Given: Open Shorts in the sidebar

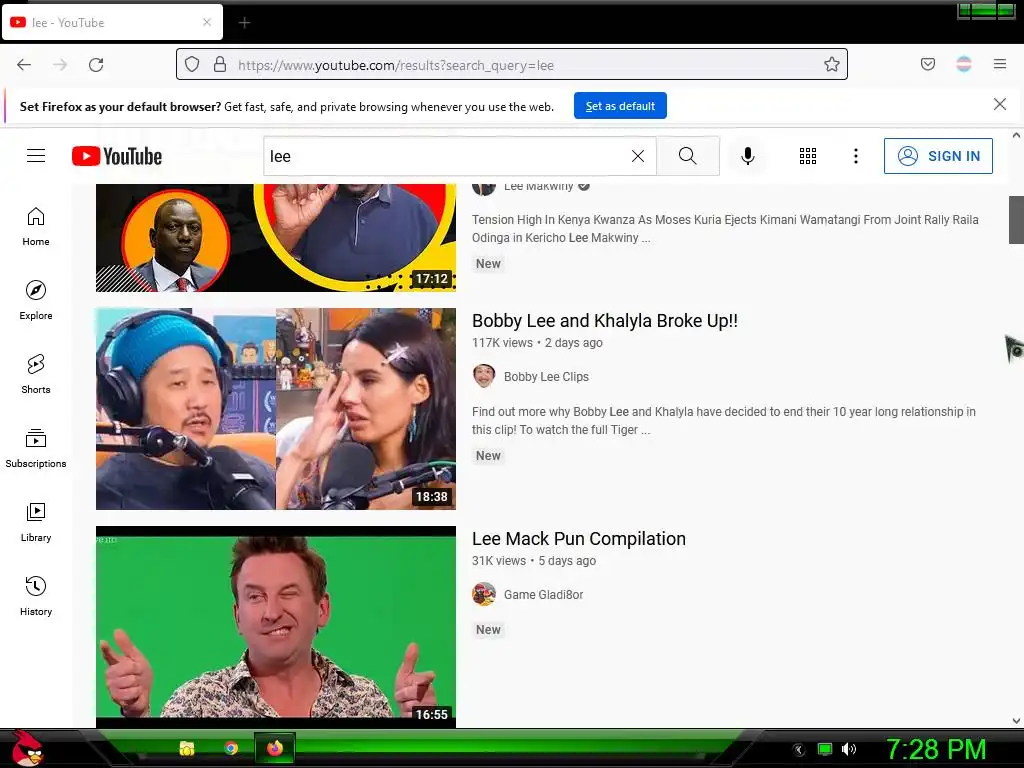Looking at the screenshot, I should pos(36,374).
